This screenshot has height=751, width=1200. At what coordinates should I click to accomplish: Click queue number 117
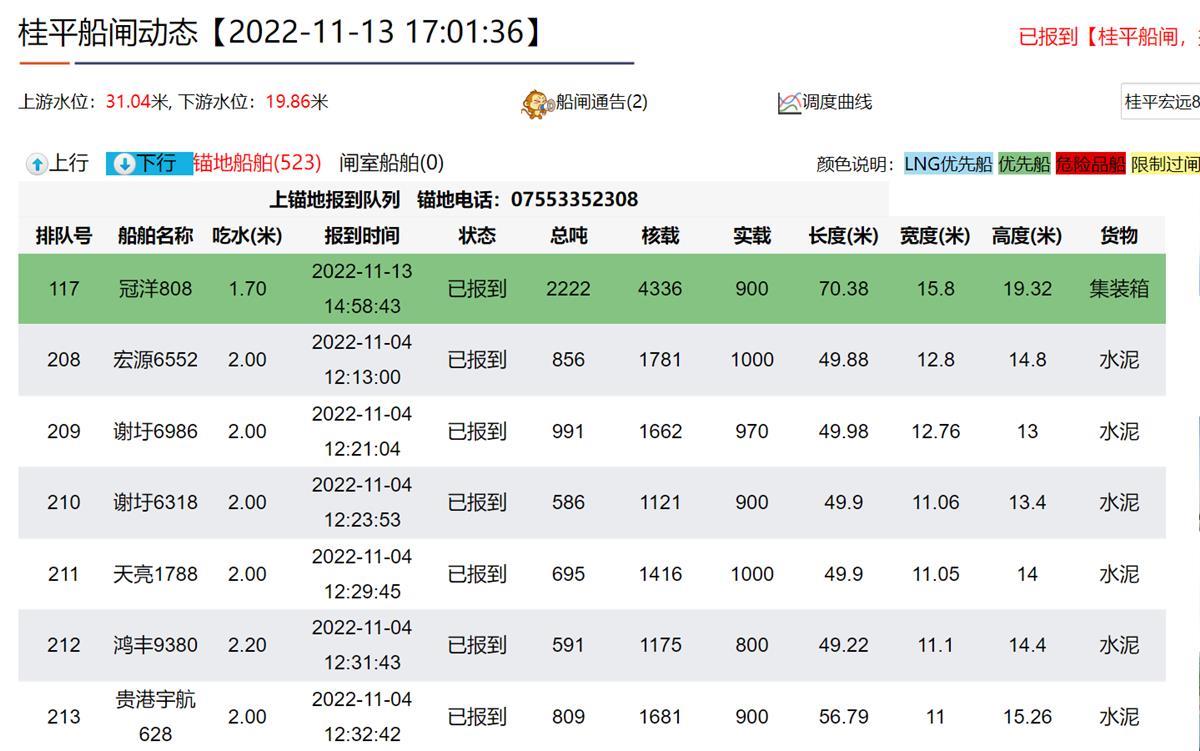64,289
